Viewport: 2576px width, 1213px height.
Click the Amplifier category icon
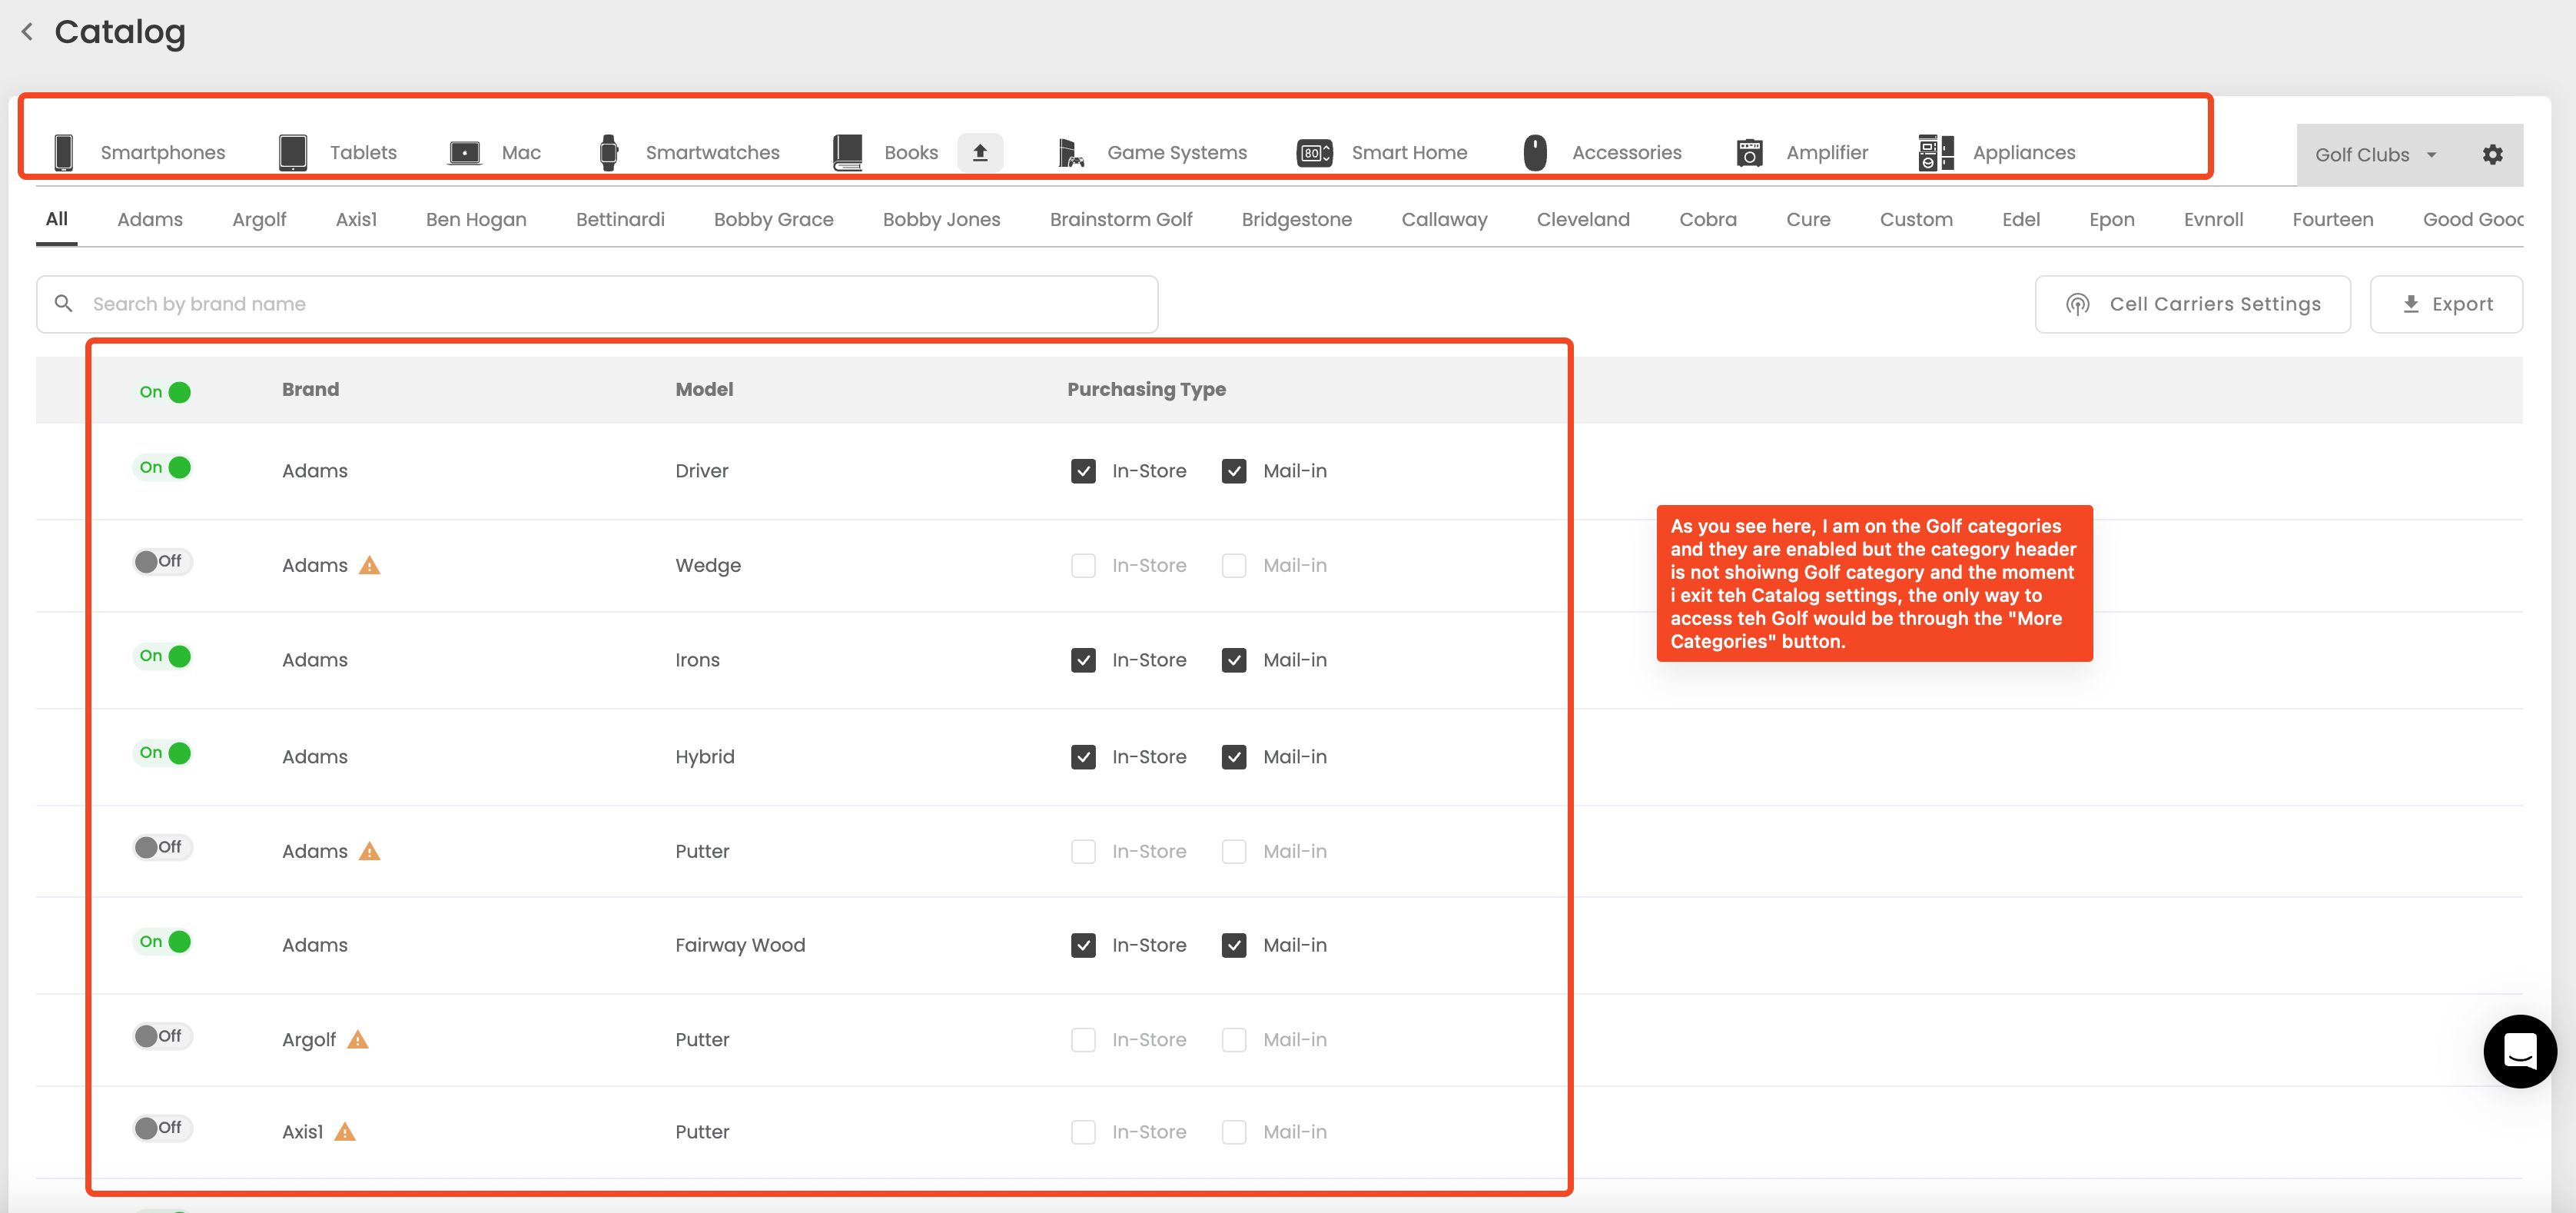1750,153
